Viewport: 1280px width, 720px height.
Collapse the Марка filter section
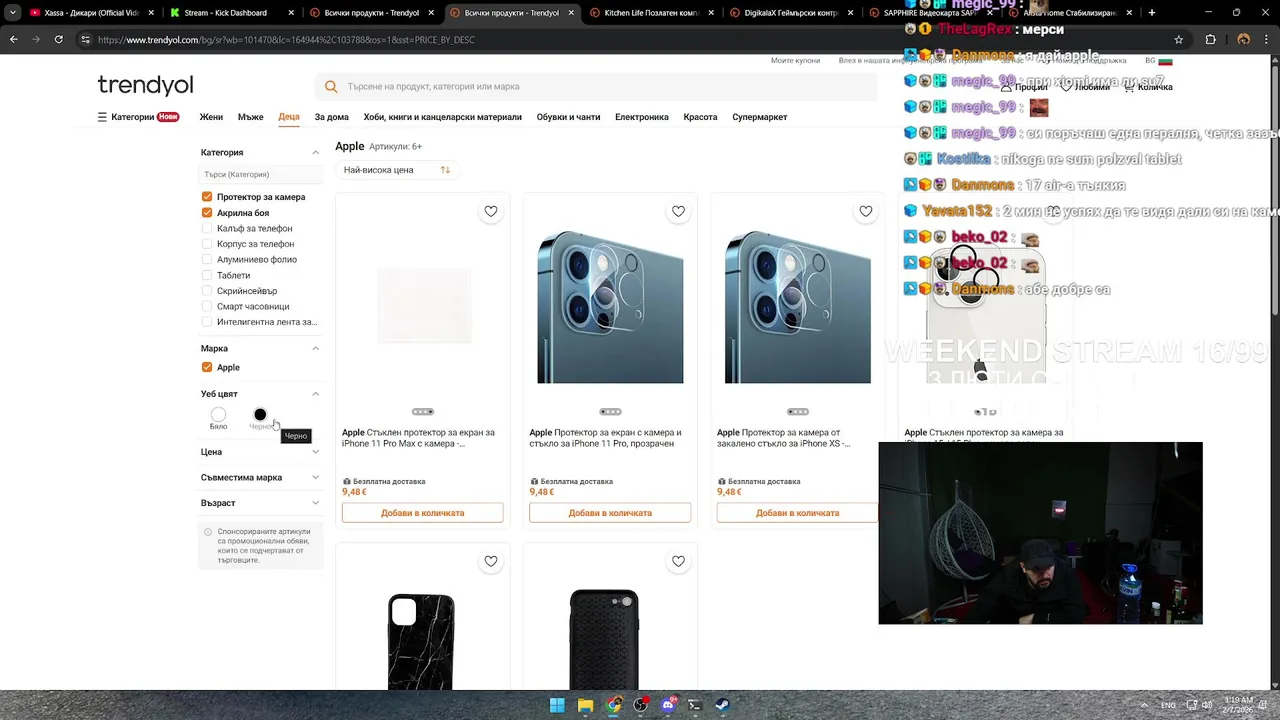tap(315, 349)
